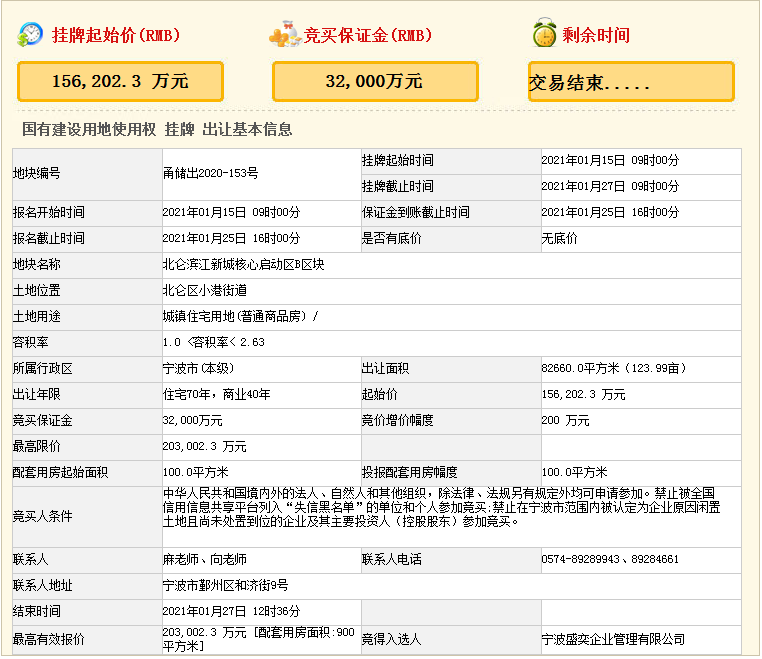The height and width of the screenshot is (659, 762).
Task: Click contact address 宁波市鄞州区和济街9号
Action: (225, 585)
